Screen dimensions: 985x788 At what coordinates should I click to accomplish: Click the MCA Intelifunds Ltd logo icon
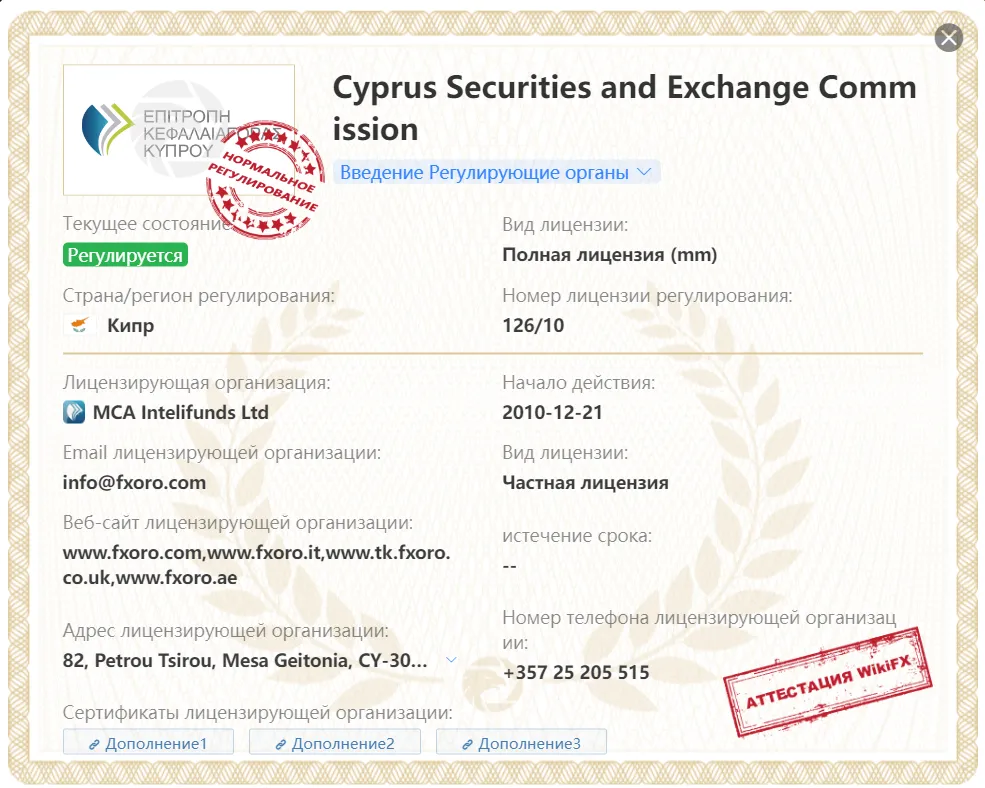74,412
